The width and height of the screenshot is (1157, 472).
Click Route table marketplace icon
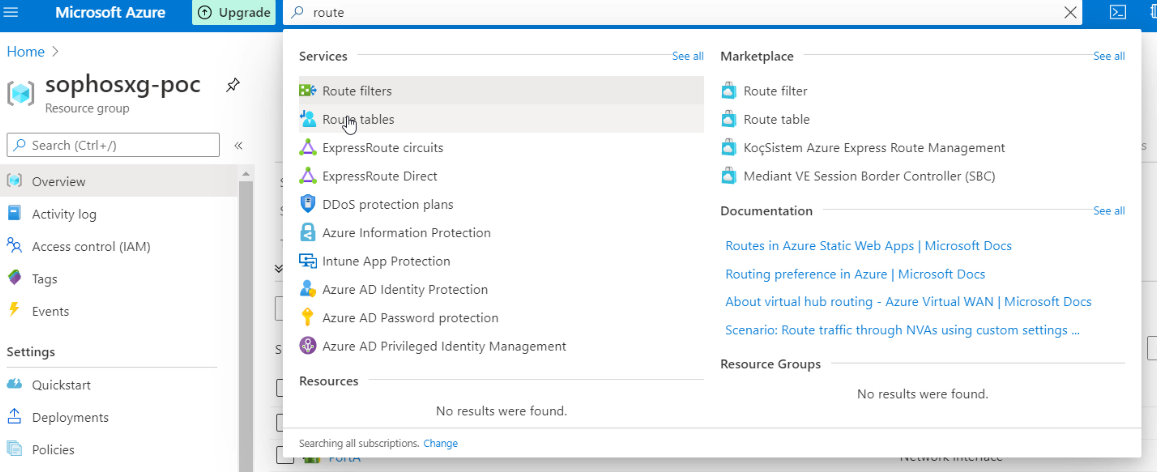coord(729,119)
